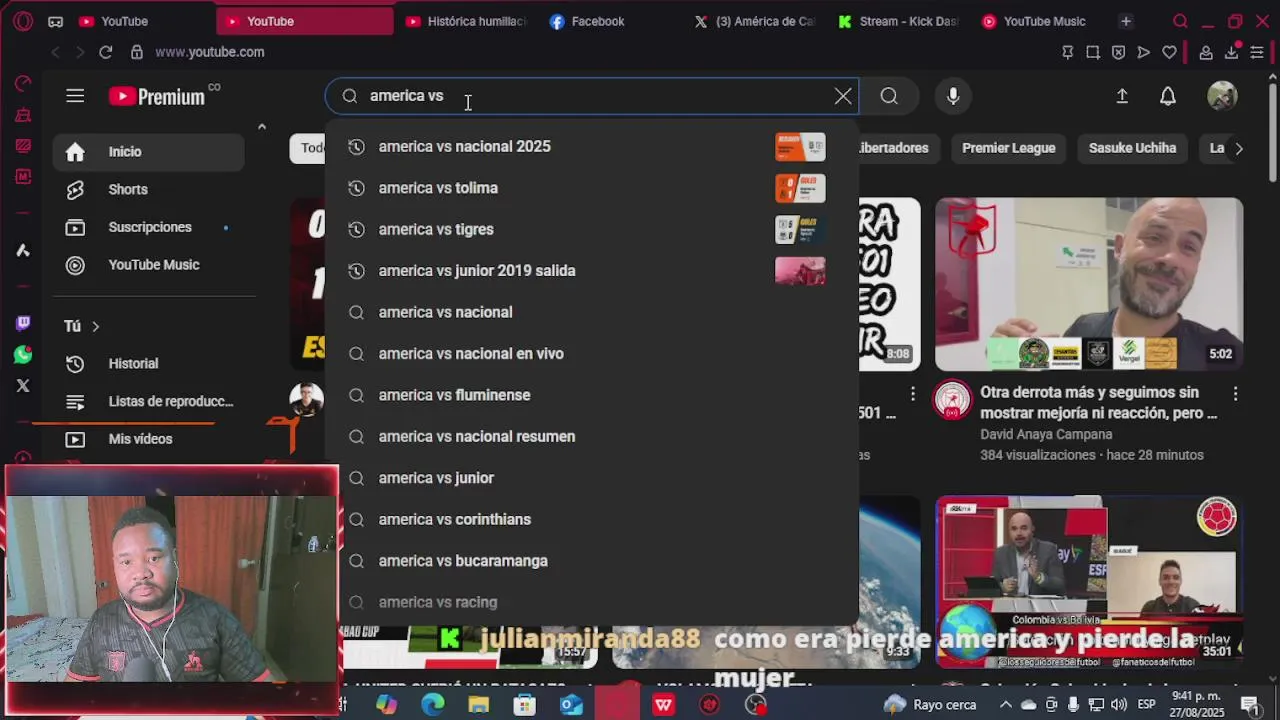Open Microsoft Store from the taskbar
Viewport: 1280px width, 720px height.
click(x=525, y=705)
